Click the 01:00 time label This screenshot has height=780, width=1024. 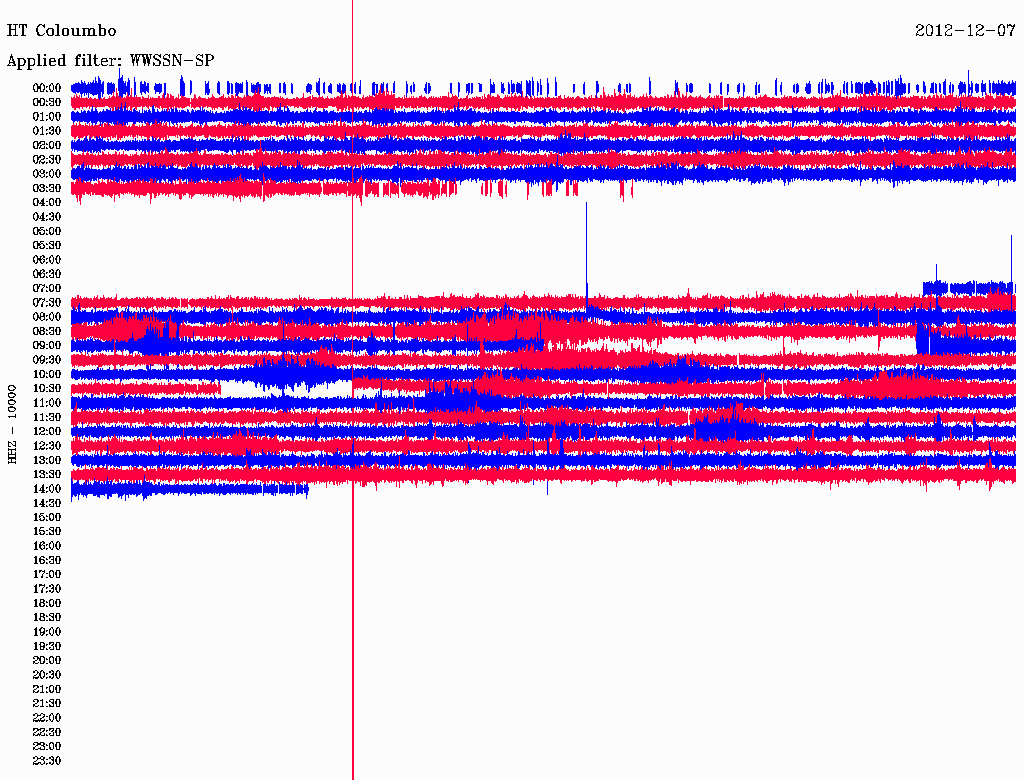[x=47, y=116]
